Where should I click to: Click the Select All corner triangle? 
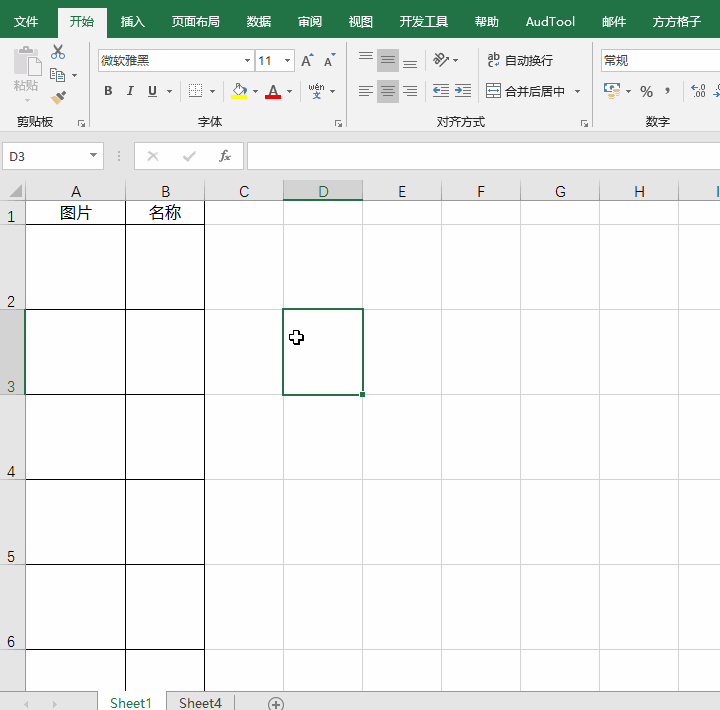(x=15, y=191)
